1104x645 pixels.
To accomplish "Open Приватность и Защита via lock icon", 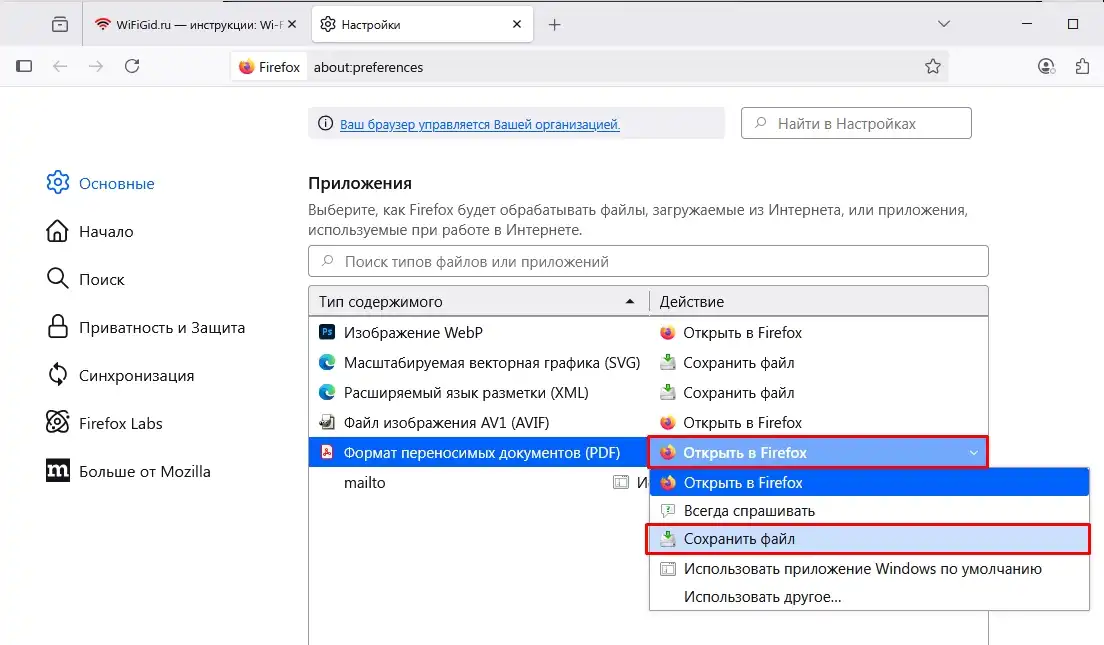I will point(57,327).
